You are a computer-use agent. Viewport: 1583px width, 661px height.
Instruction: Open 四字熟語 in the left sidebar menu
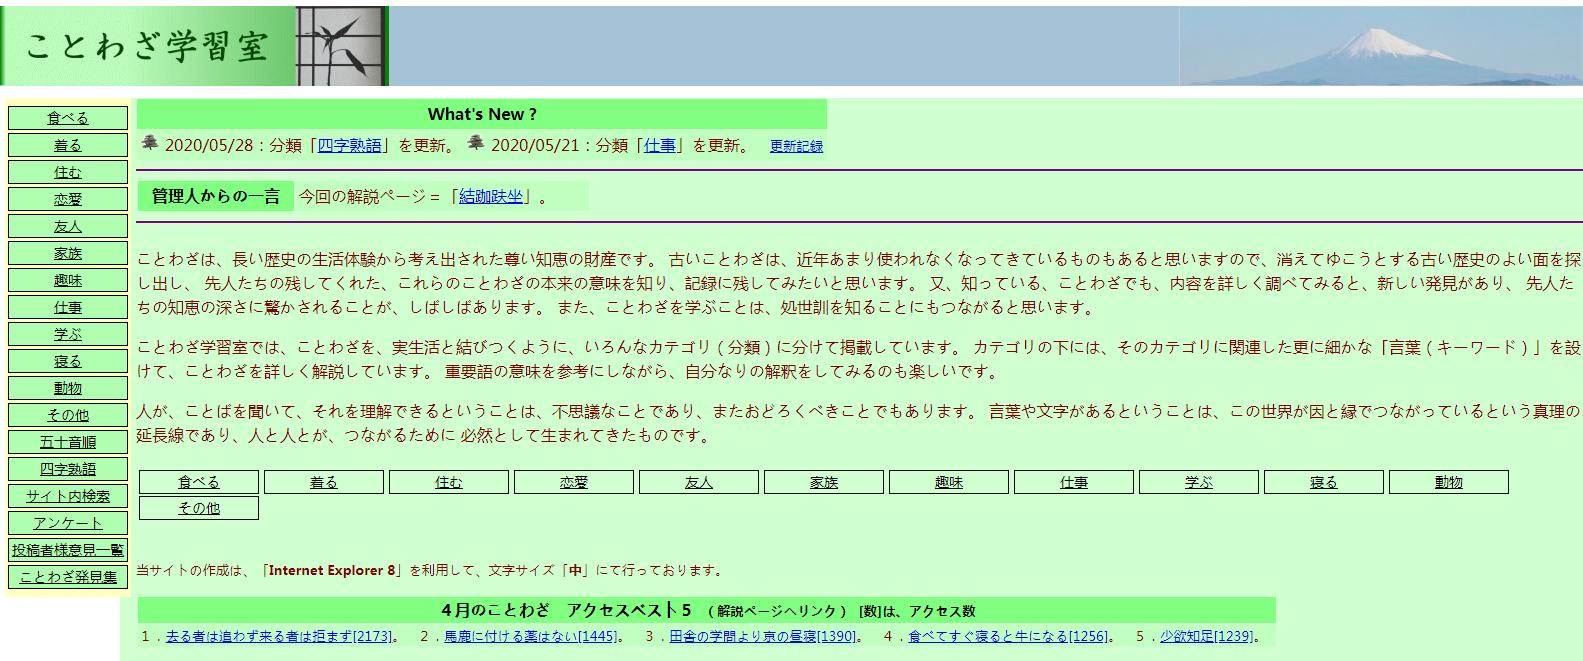[x=68, y=469]
